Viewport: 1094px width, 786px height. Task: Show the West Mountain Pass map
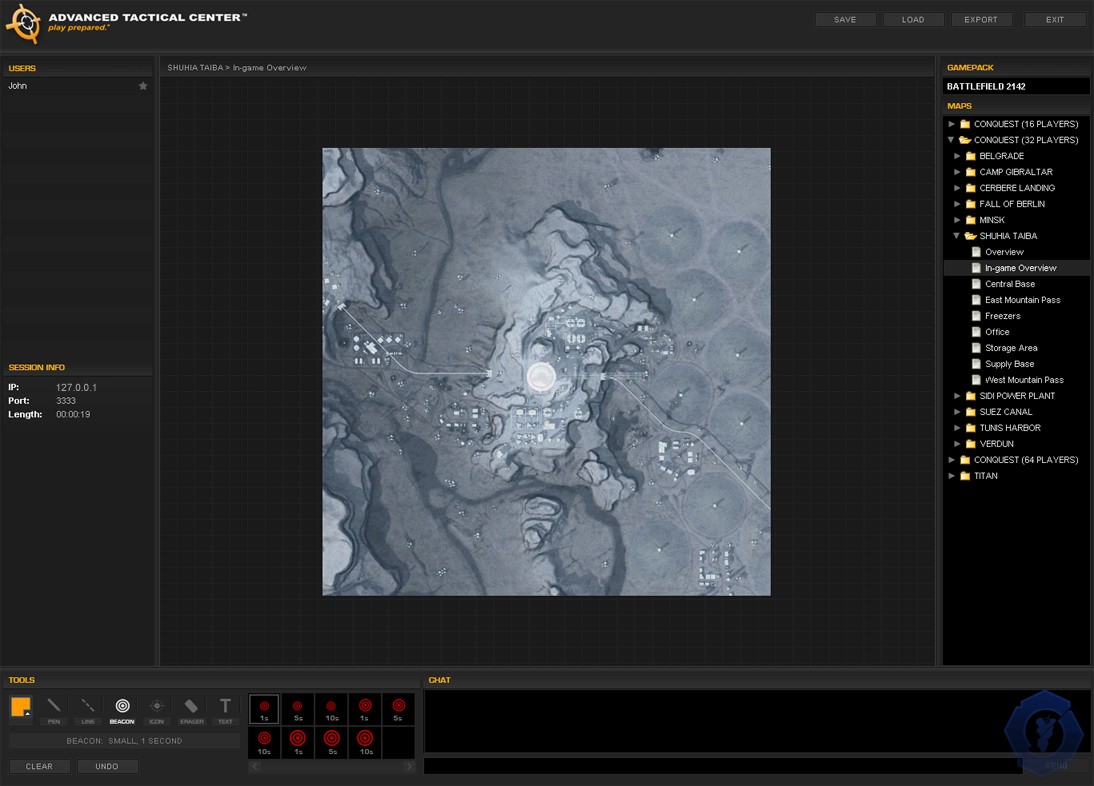(x=1024, y=381)
